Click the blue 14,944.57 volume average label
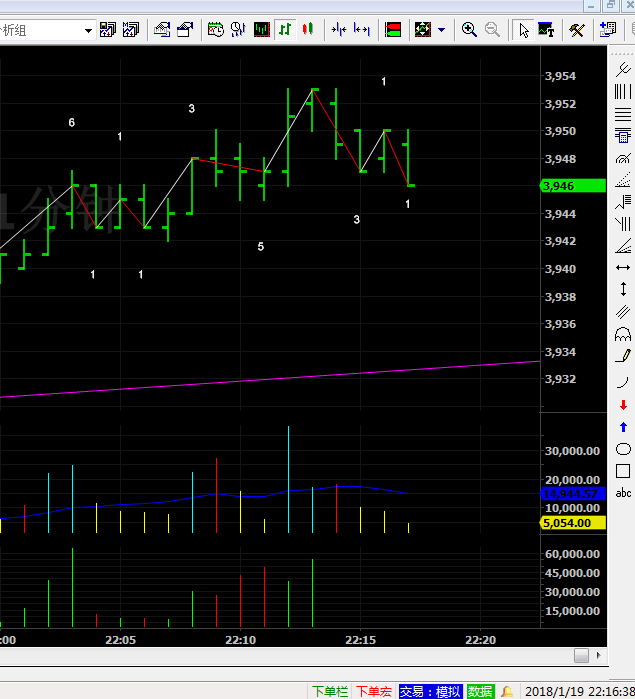This screenshot has width=635, height=699. pos(573,494)
